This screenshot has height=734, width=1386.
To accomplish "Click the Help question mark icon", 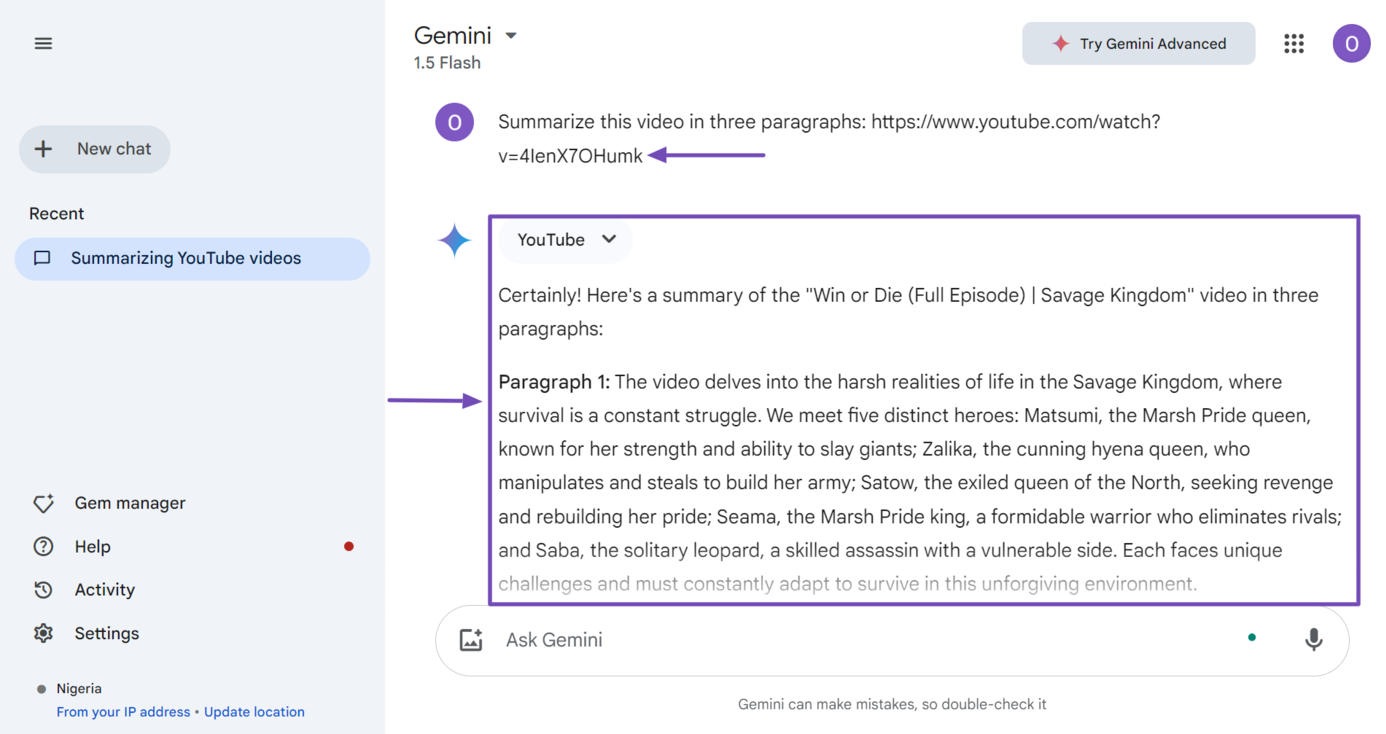I will pos(43,546).
